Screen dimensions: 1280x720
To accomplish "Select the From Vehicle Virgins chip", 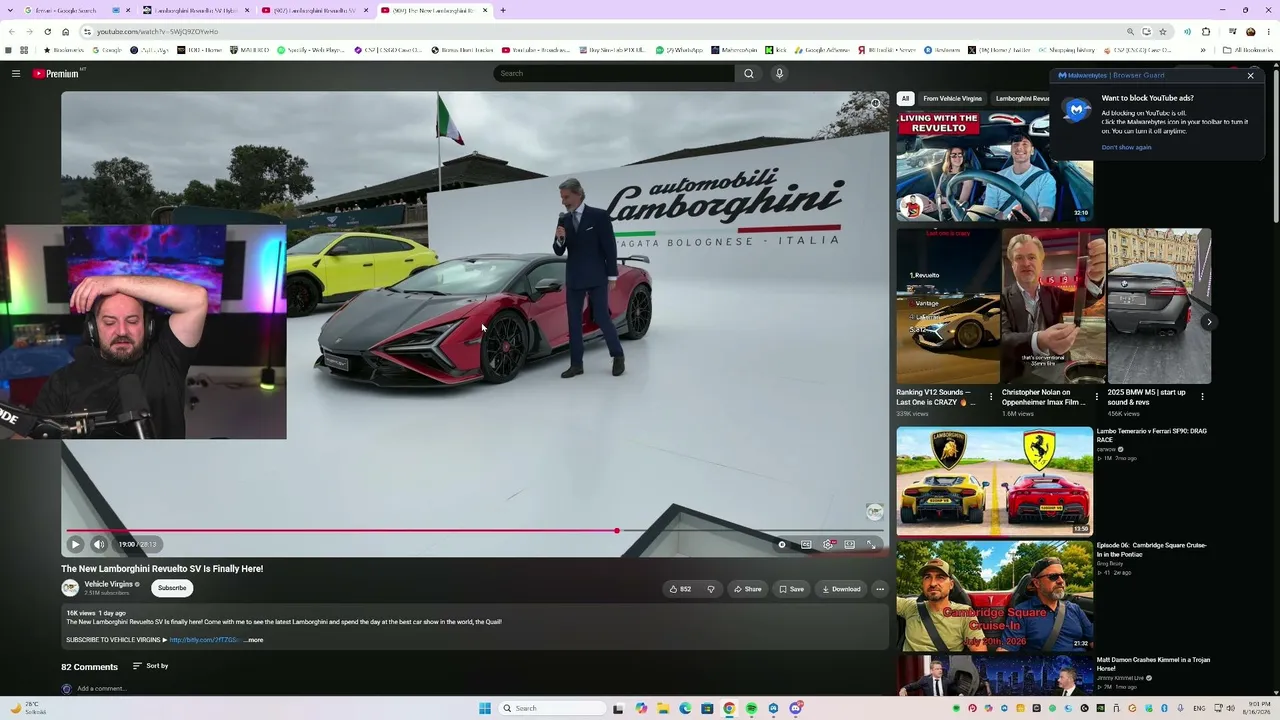I will pos(953,99).
